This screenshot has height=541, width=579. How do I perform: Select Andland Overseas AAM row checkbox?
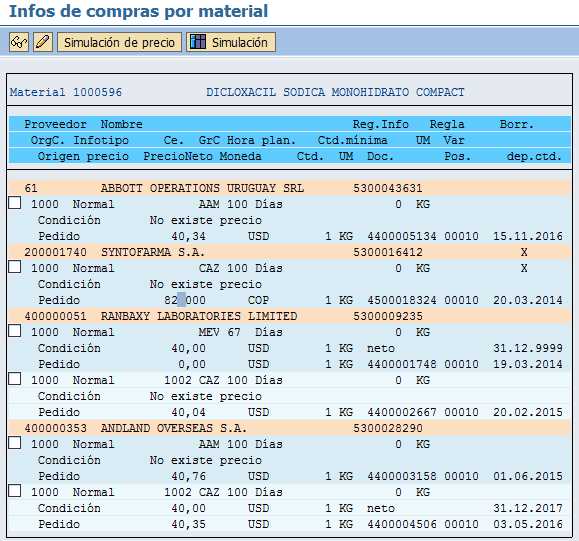click(15, 442)
